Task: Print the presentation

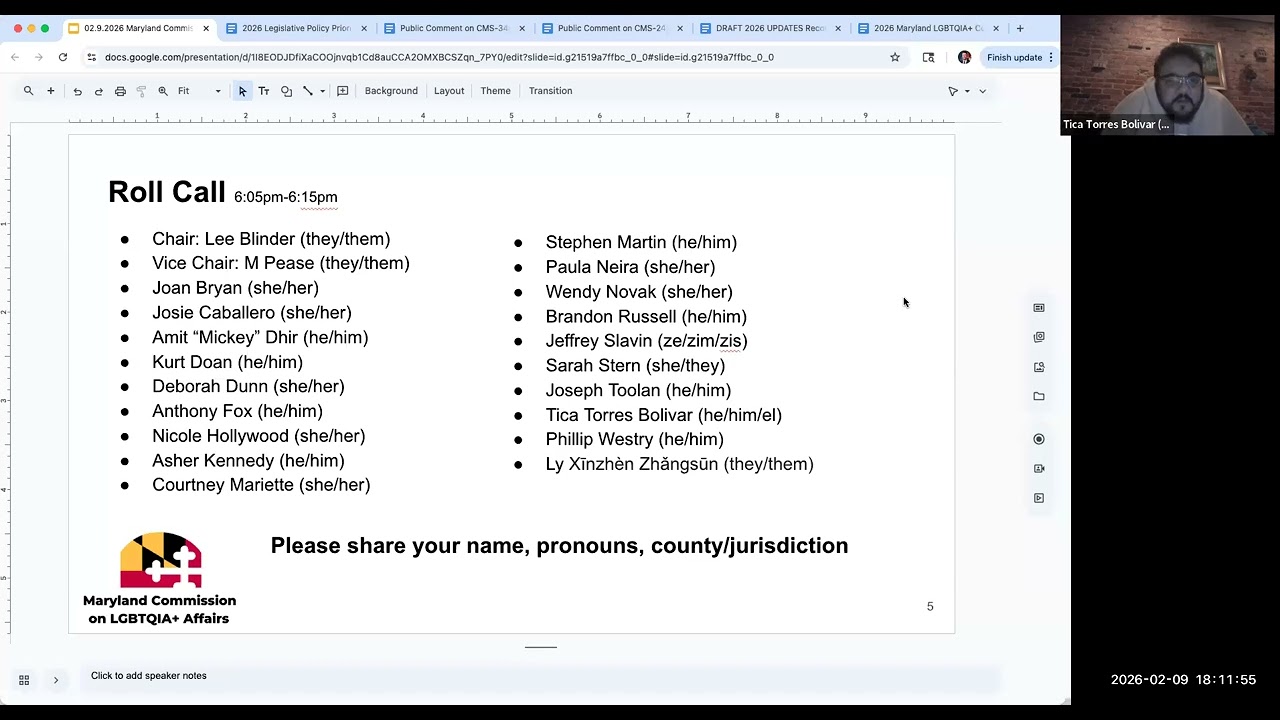Action: tap(120, 91)
